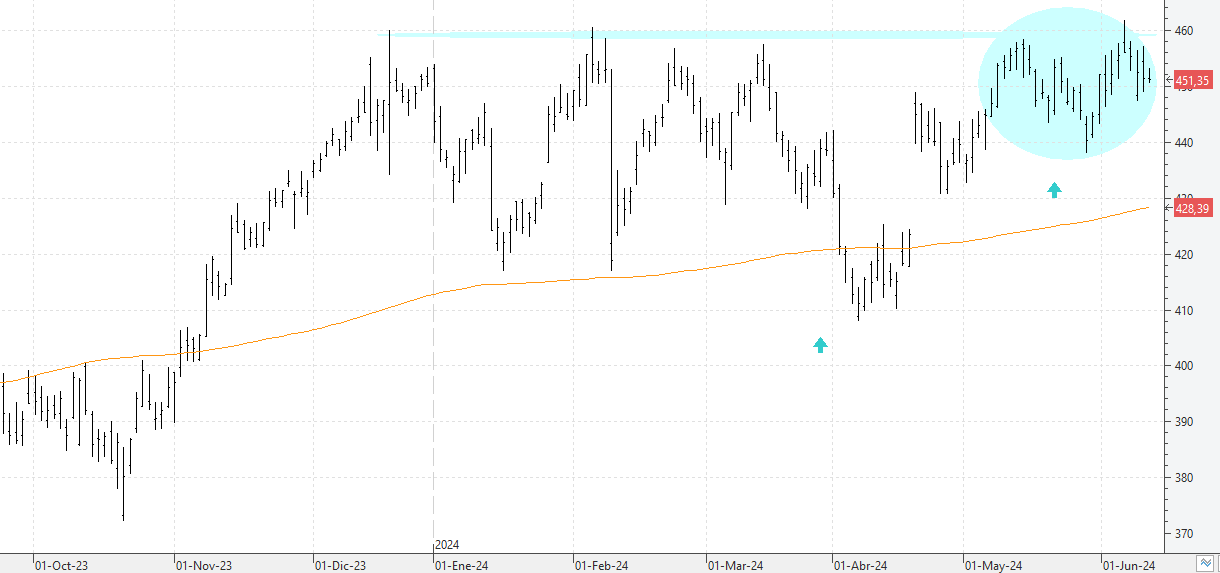Click the 01-Oct-23 date label
This screenshot has width=1220, height=573.
click(x=63, y=565)
